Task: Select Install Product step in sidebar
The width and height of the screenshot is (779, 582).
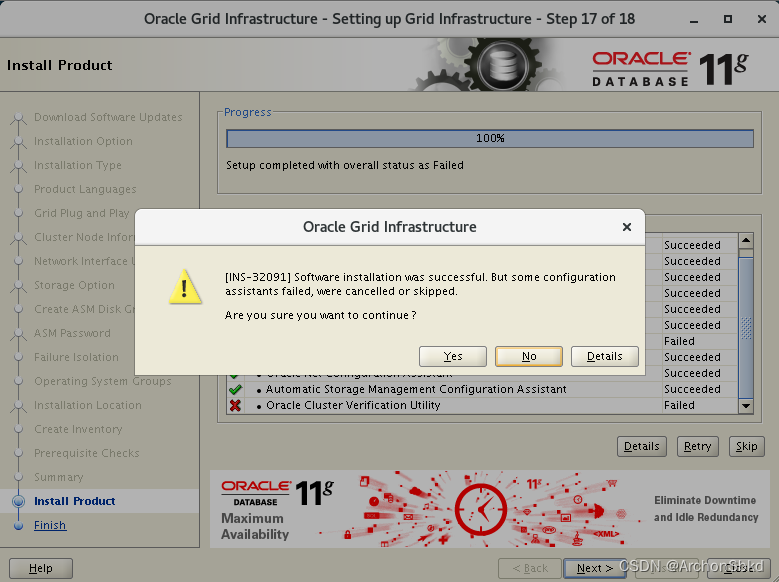Action: (x=75, y=501)
